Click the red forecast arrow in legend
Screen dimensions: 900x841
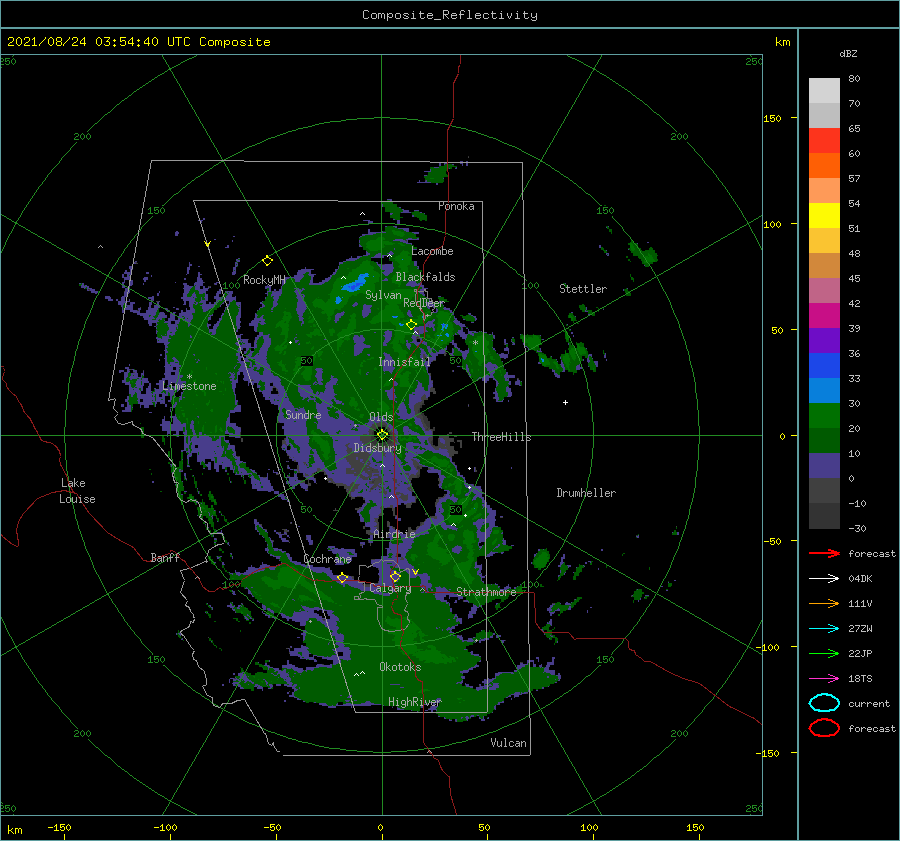pos(824,553)
